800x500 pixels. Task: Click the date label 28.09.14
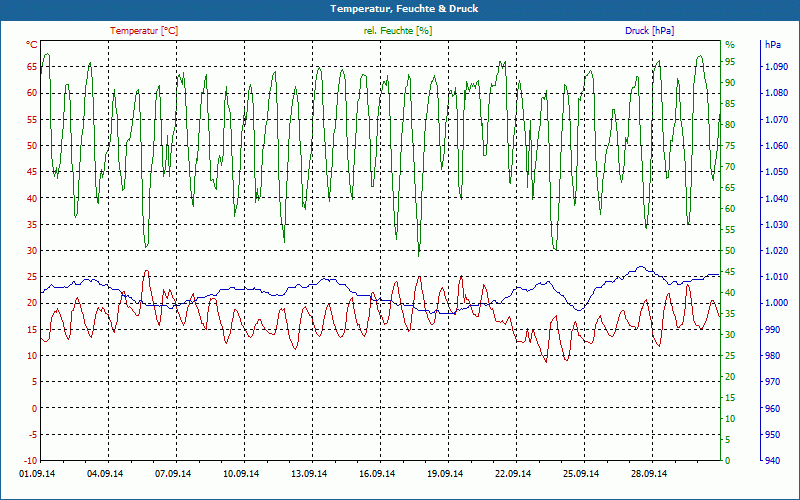[x=648, y=474]
